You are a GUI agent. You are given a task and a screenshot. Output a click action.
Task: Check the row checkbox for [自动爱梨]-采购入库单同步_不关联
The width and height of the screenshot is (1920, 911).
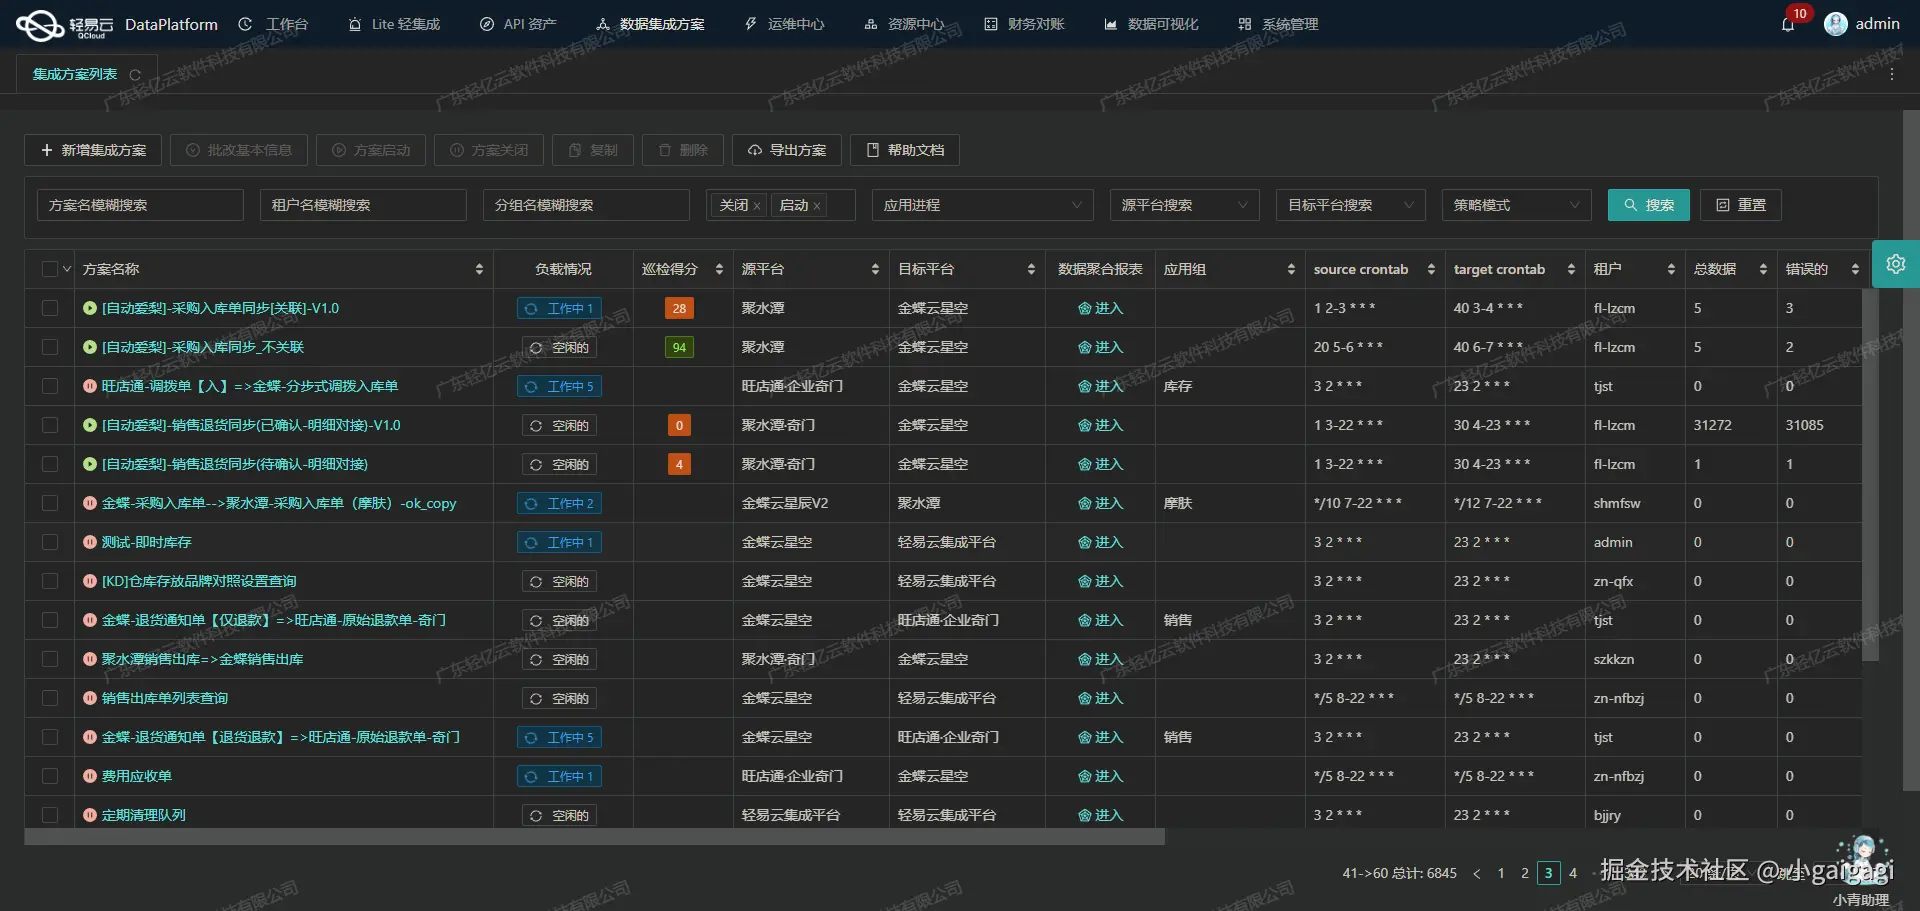50,347
